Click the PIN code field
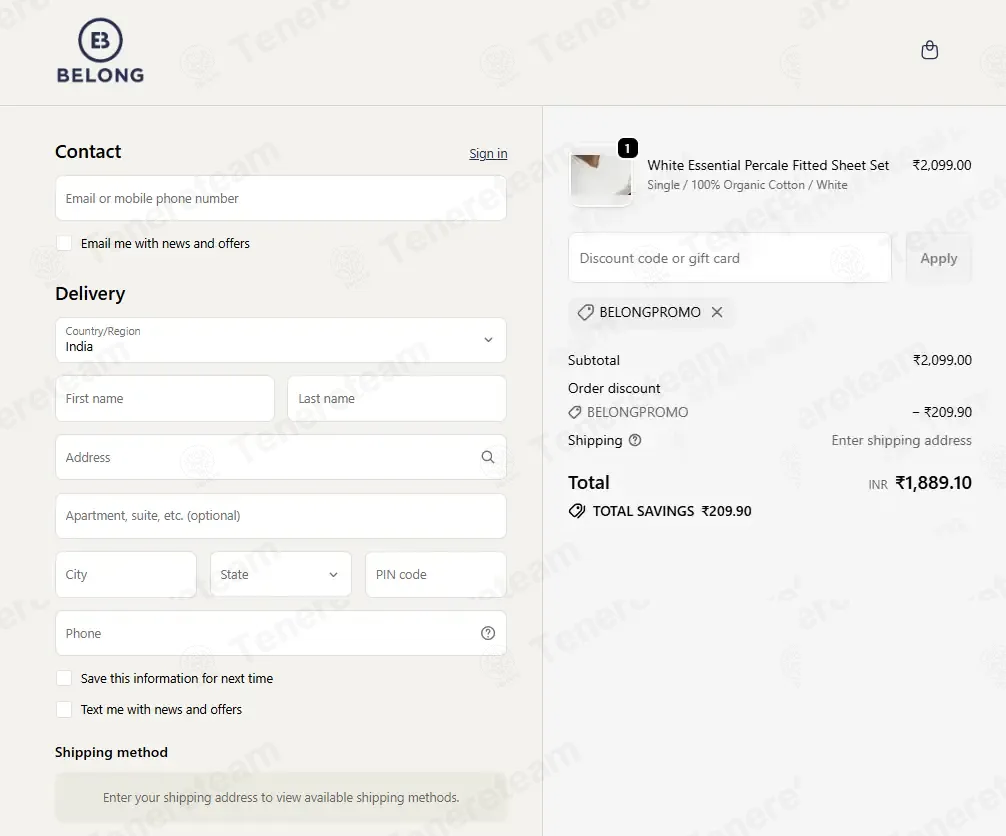Screen dimensions: 1006x836 436,574
